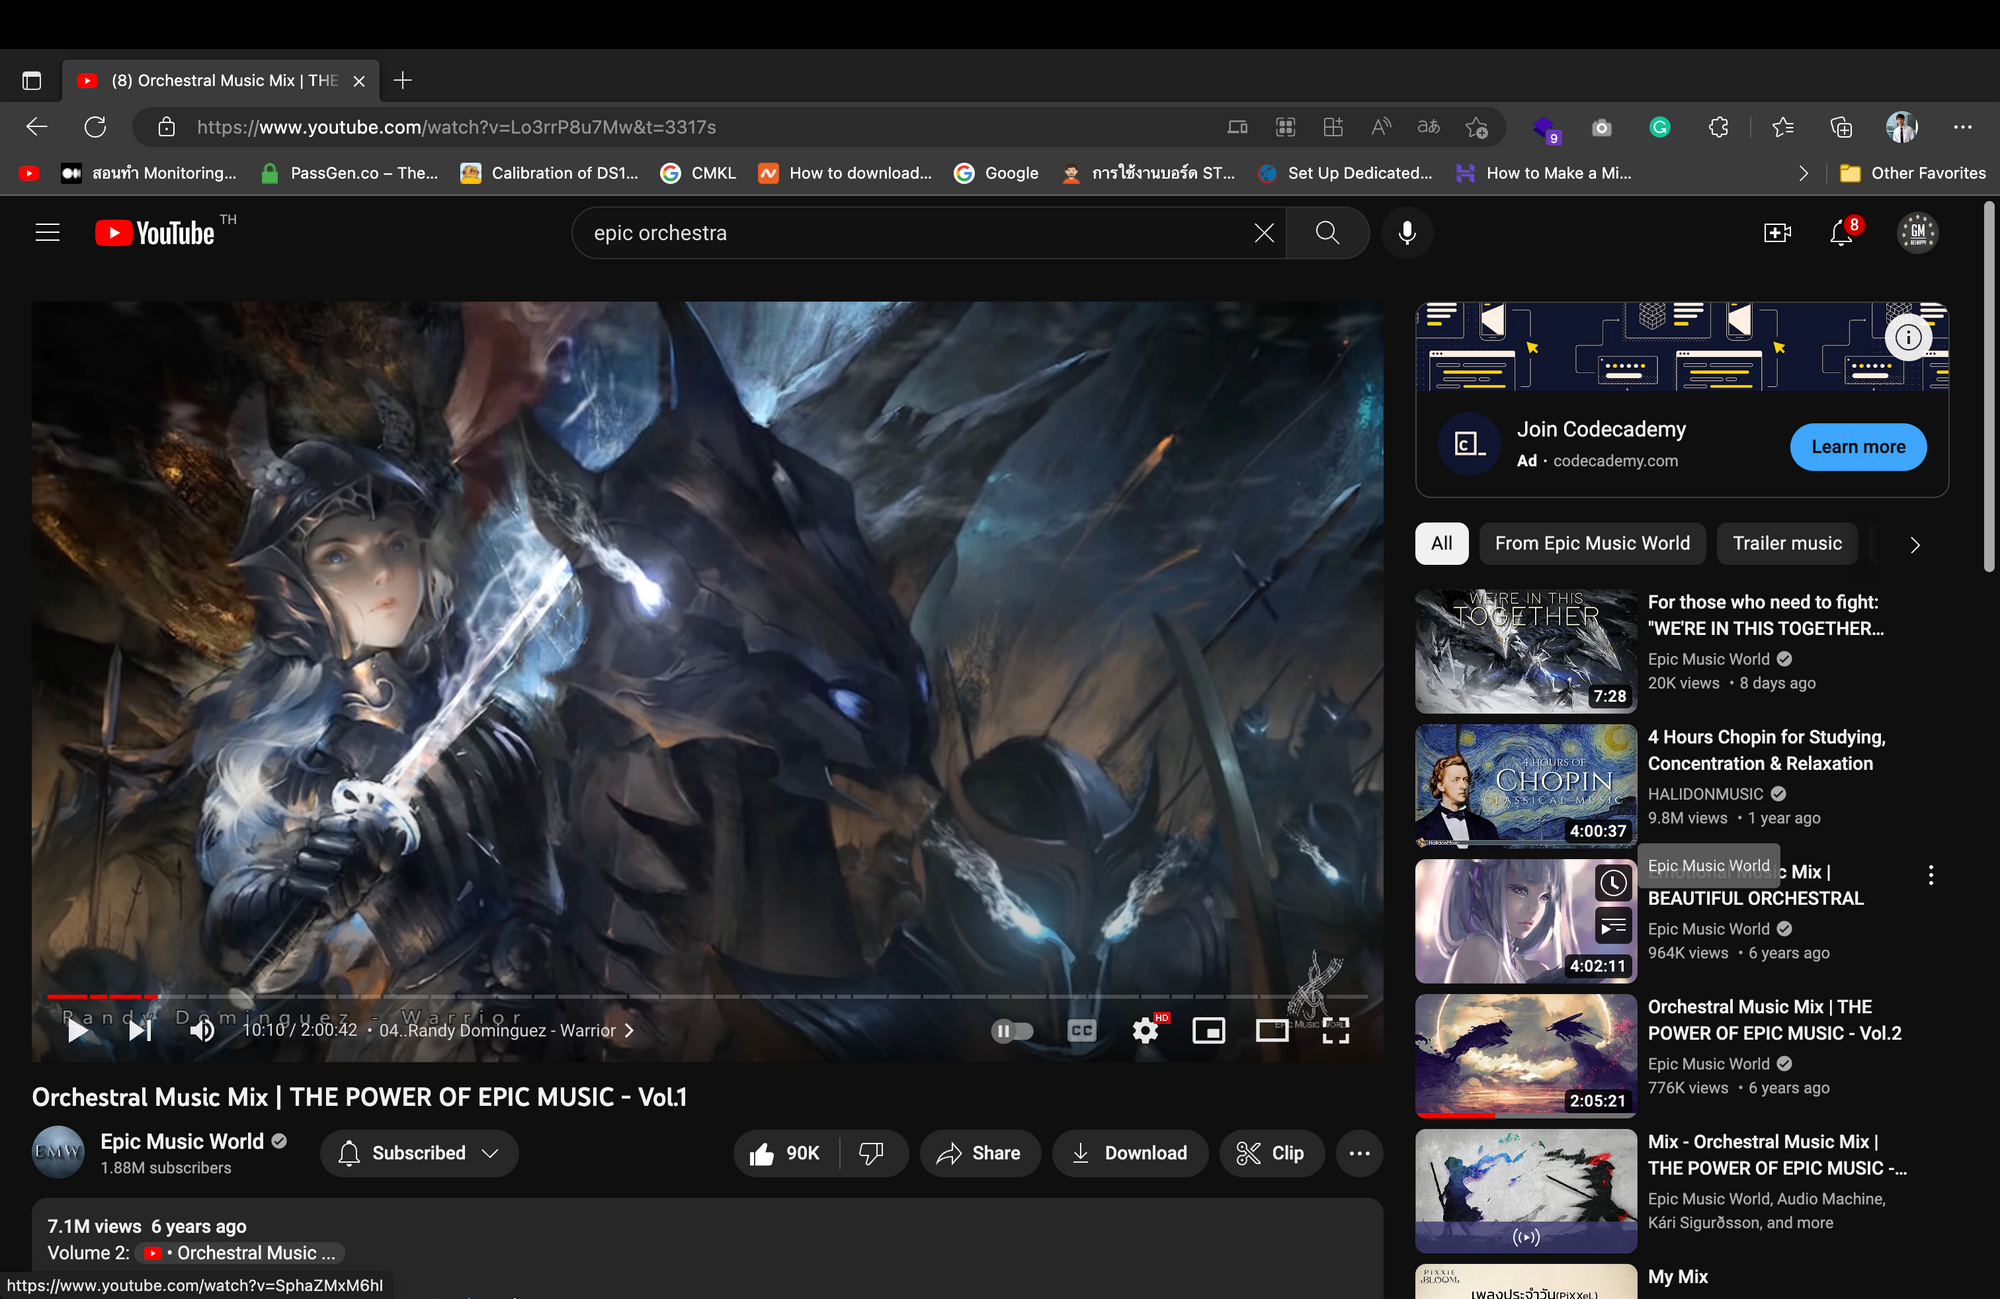The height and width of the screenshot is (1299, 2000).
Task: Open Other Favorites folder
Action: tap(1913, 173)
